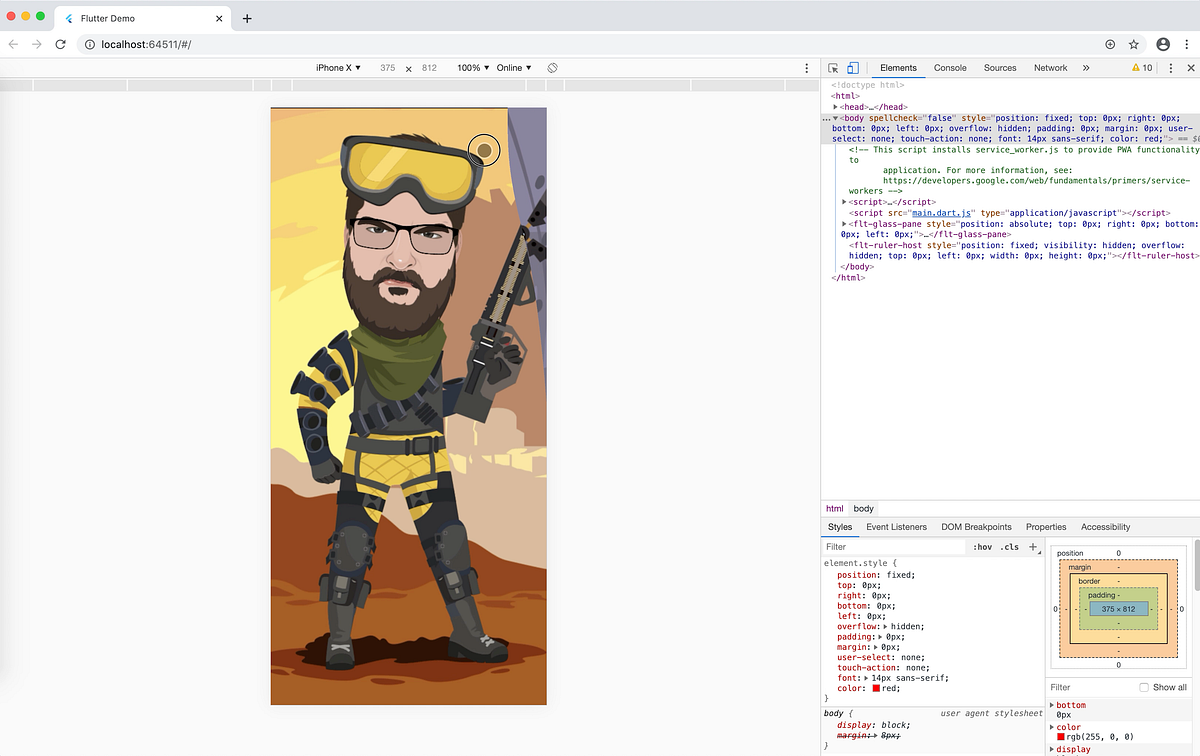Click the position: fixed style declaration
This screenshot has height=756, width=1200.
point(876,575)
